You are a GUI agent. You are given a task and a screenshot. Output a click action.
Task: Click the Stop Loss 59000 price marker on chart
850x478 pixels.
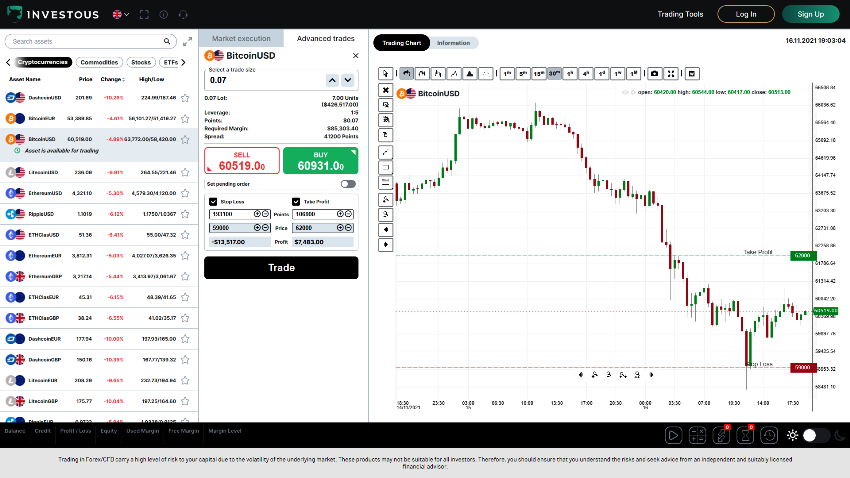(x=803, y=367)
